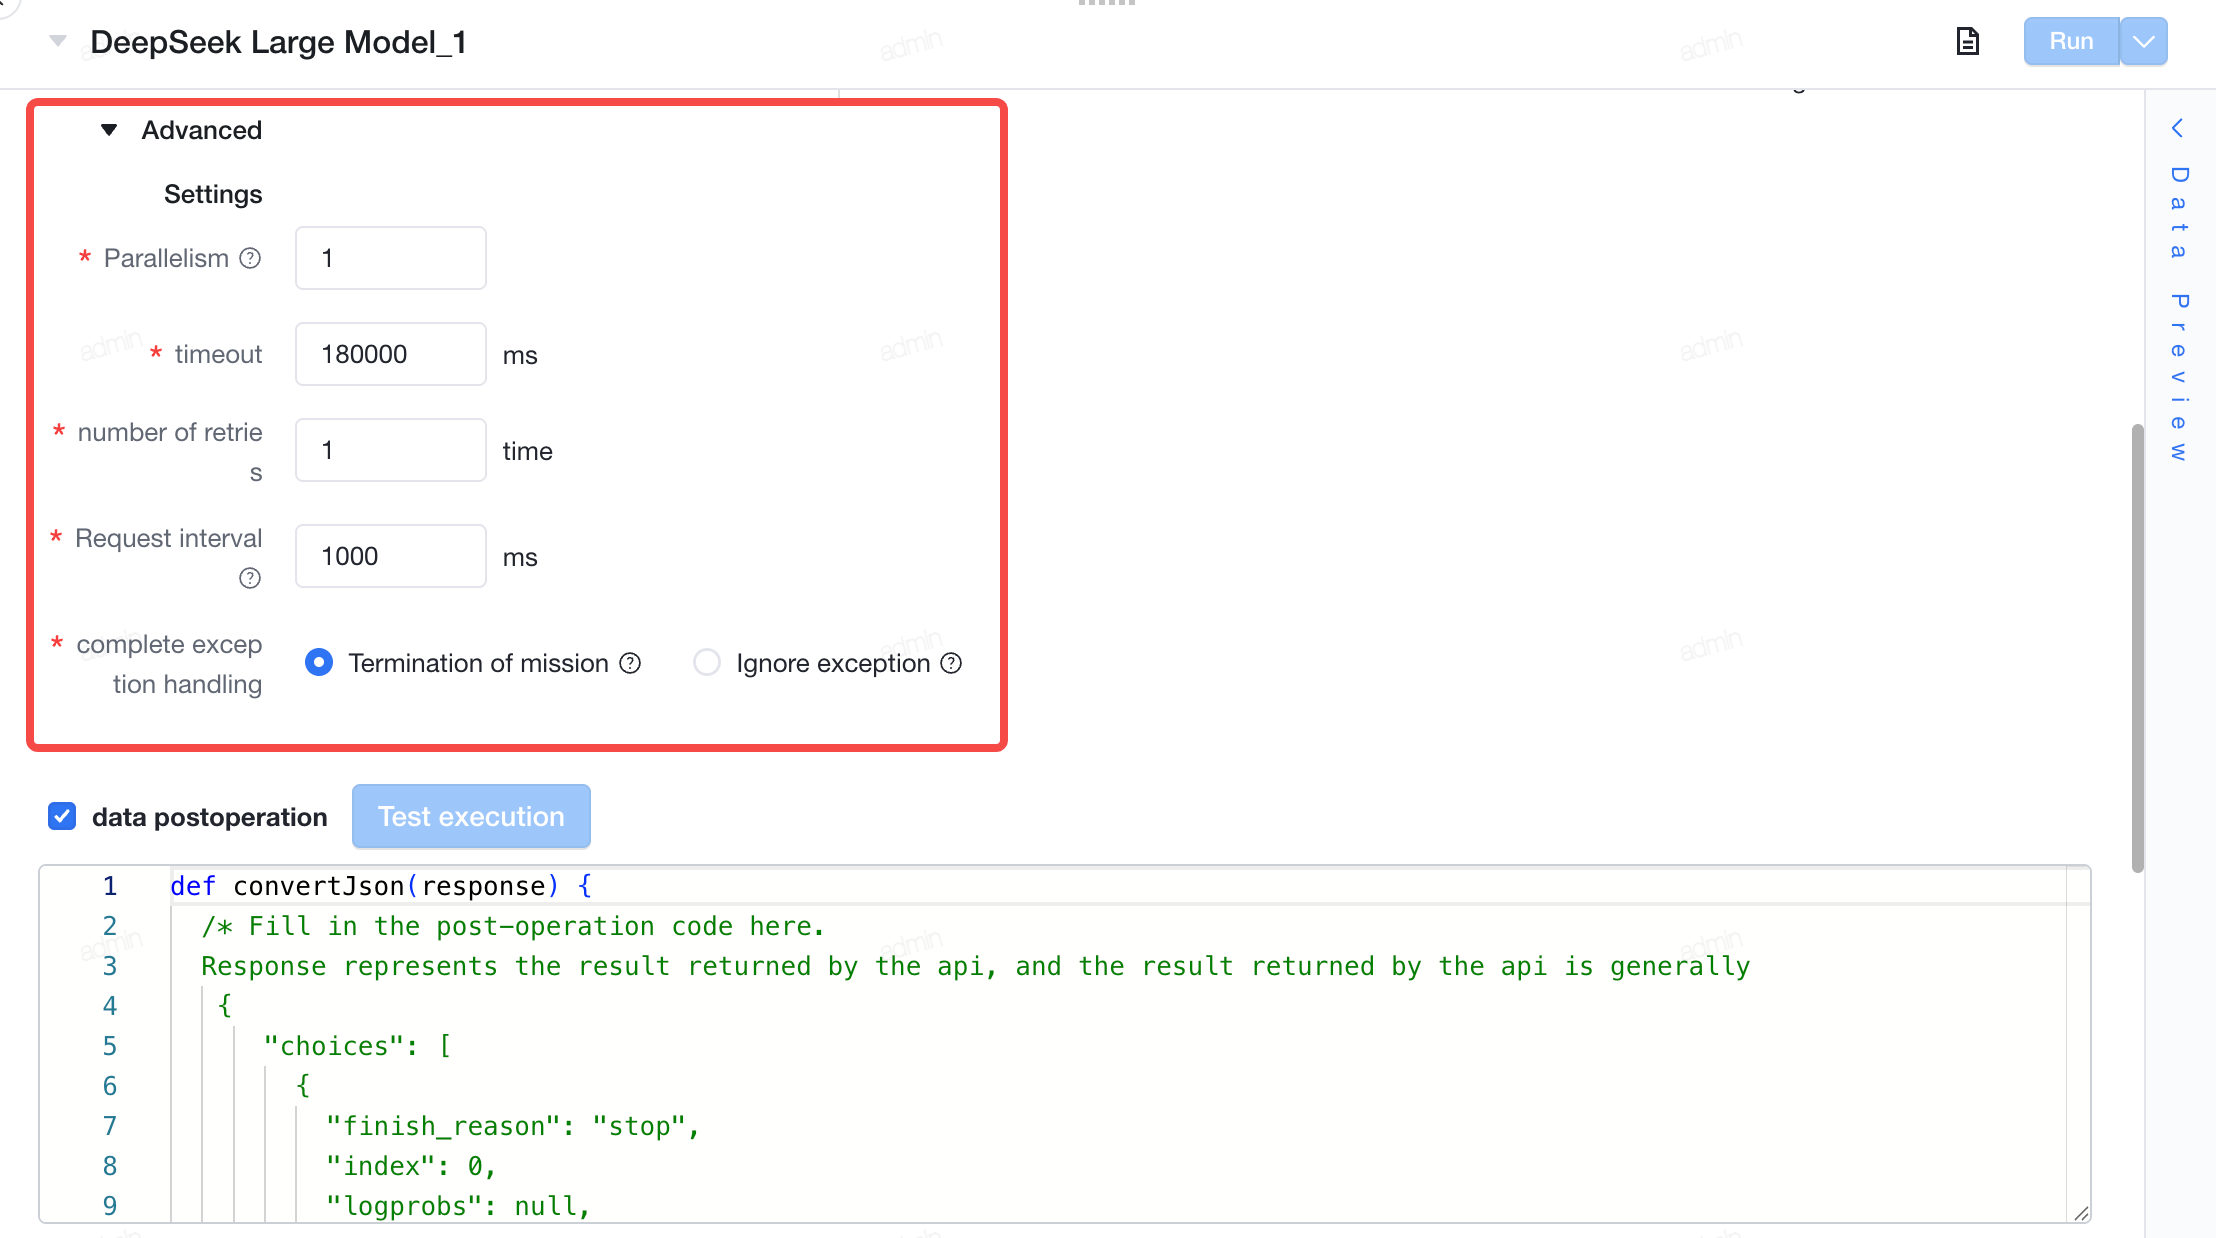Open the vertical Data Preview tab

[x=2179, y=312]
